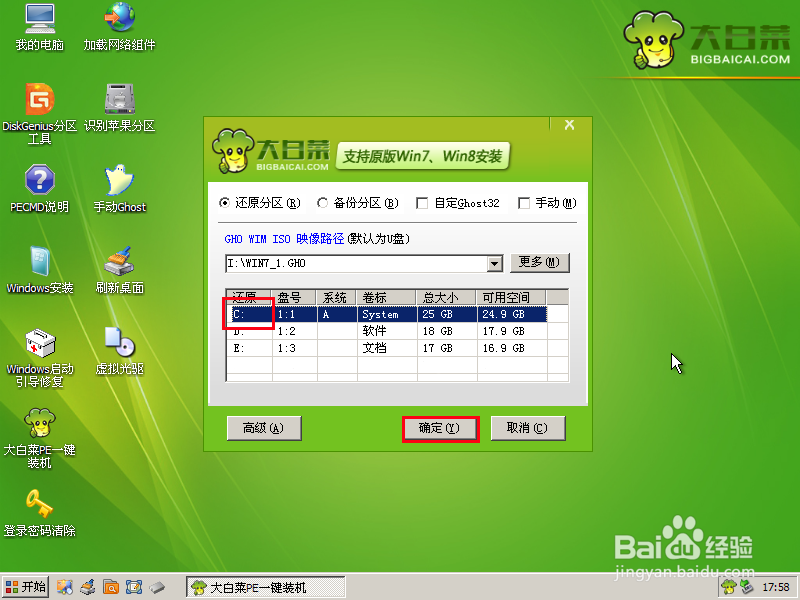This screenshot has width=800, height=600.
Task: Click the 盘号 column header
Action: (294, 297)
